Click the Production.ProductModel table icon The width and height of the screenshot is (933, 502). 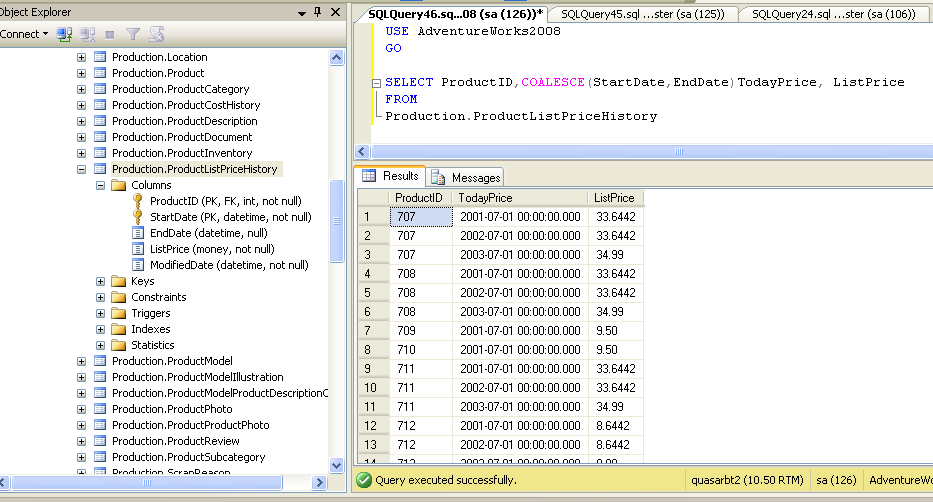tap(100, 361)
